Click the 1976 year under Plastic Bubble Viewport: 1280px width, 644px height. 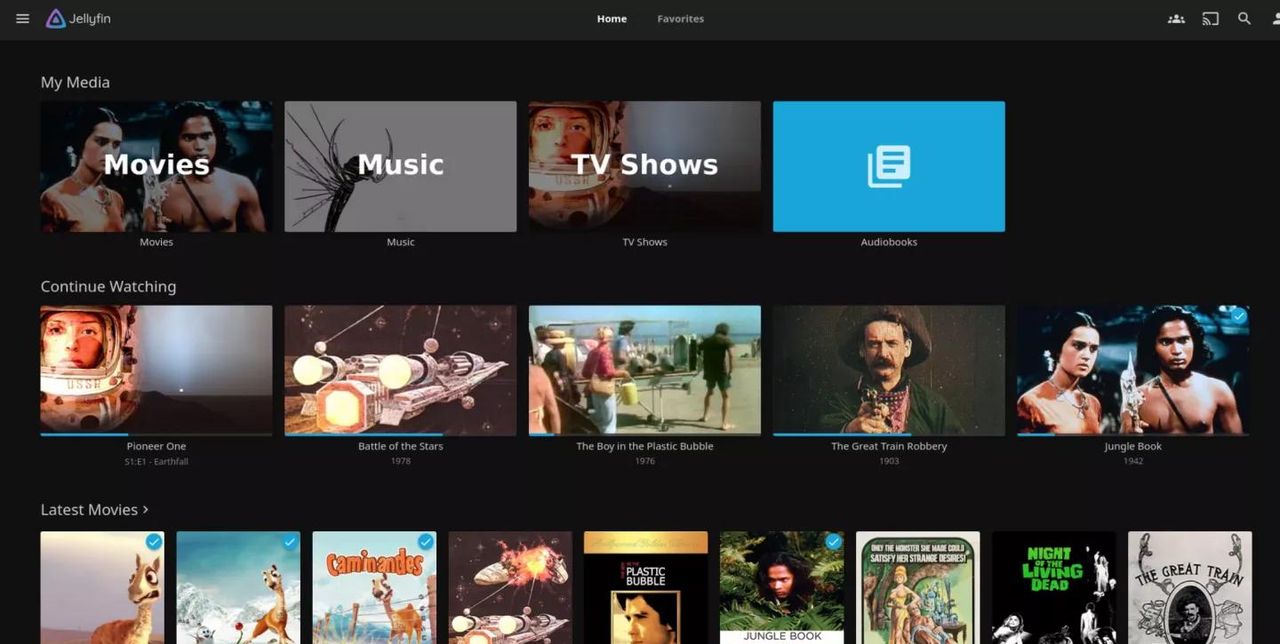click(645, 462)
